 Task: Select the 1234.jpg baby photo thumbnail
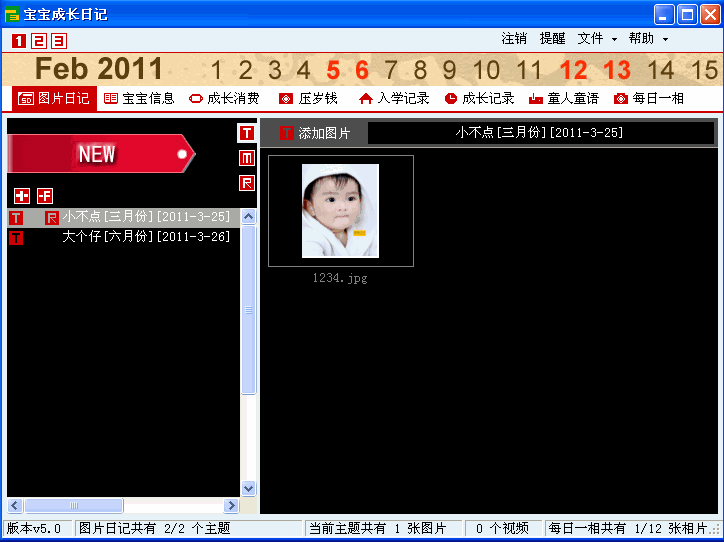click(x=341, y=211)
